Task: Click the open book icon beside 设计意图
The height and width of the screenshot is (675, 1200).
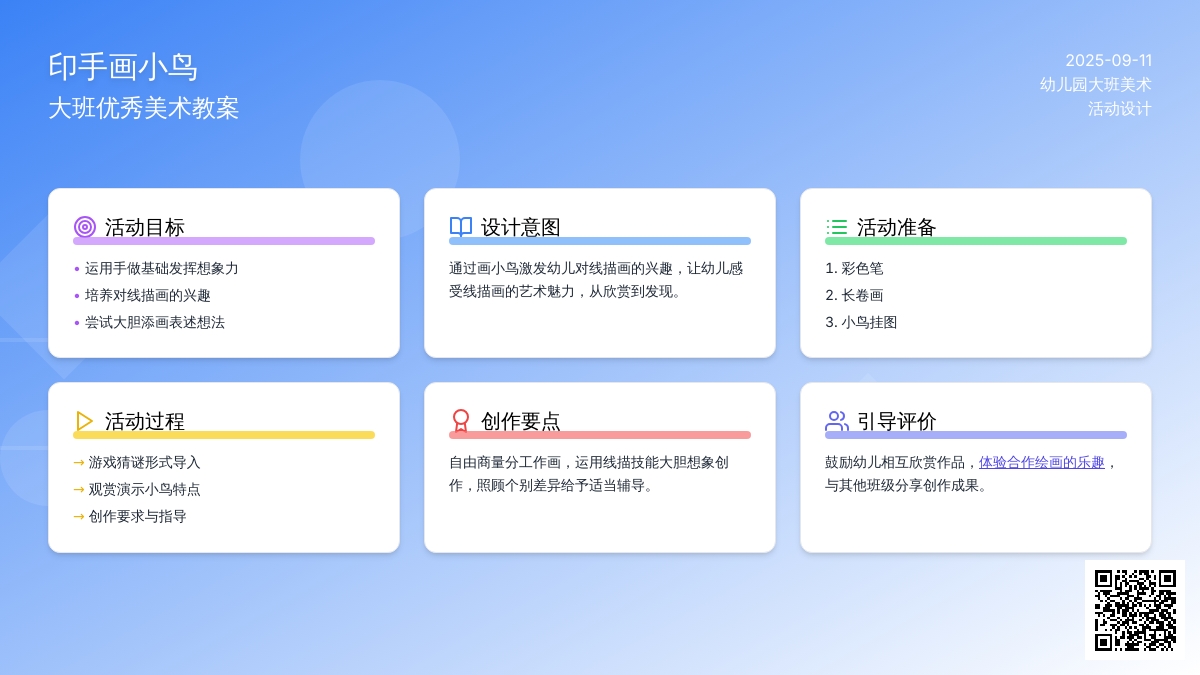Action: click(x=461, y=227)
